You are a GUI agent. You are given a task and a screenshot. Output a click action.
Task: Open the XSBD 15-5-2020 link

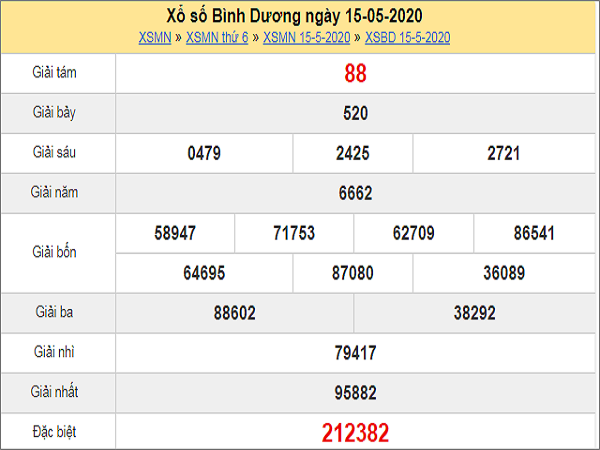click(408, 38)
